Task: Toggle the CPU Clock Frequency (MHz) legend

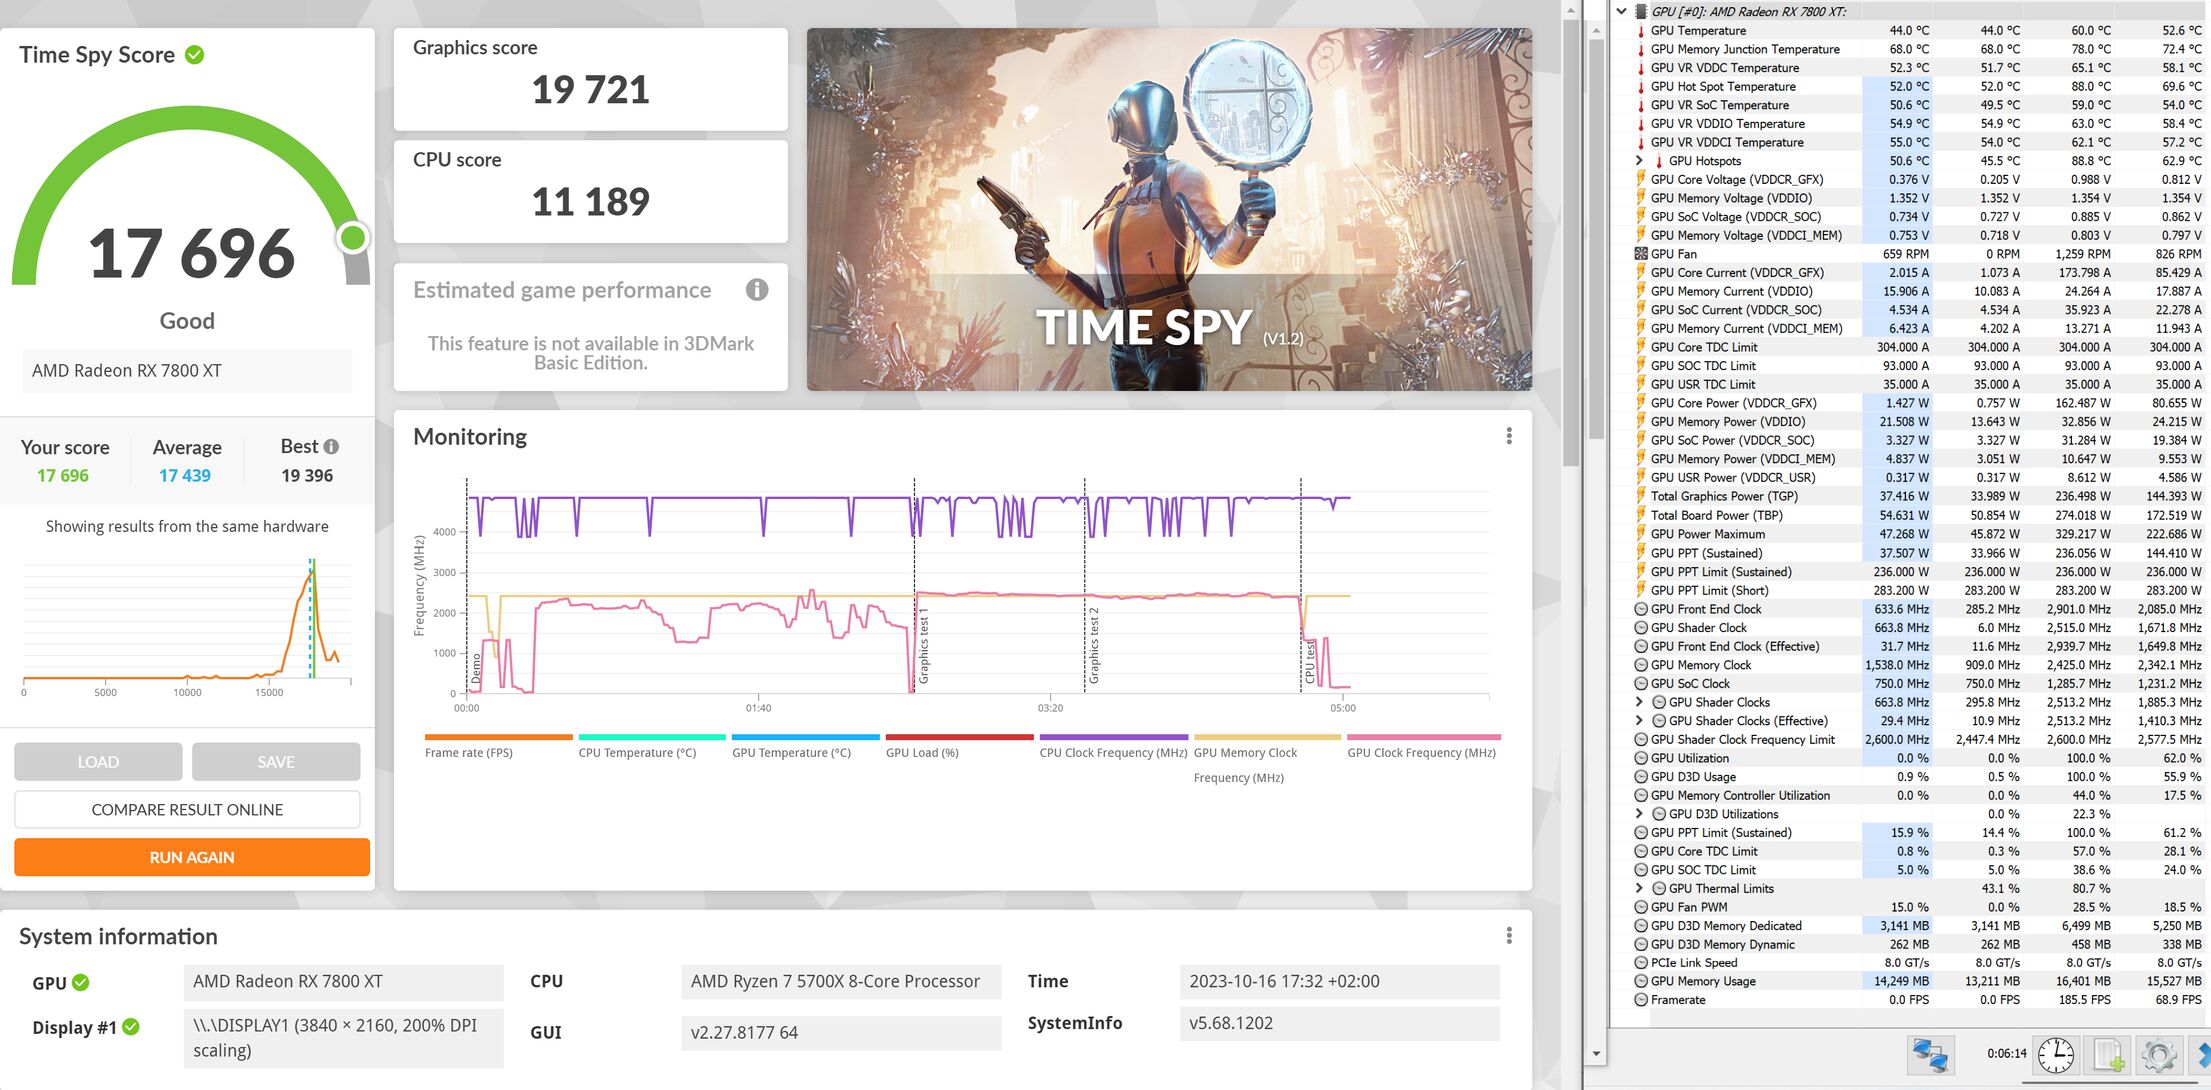Action: (x=1113, y=747)
